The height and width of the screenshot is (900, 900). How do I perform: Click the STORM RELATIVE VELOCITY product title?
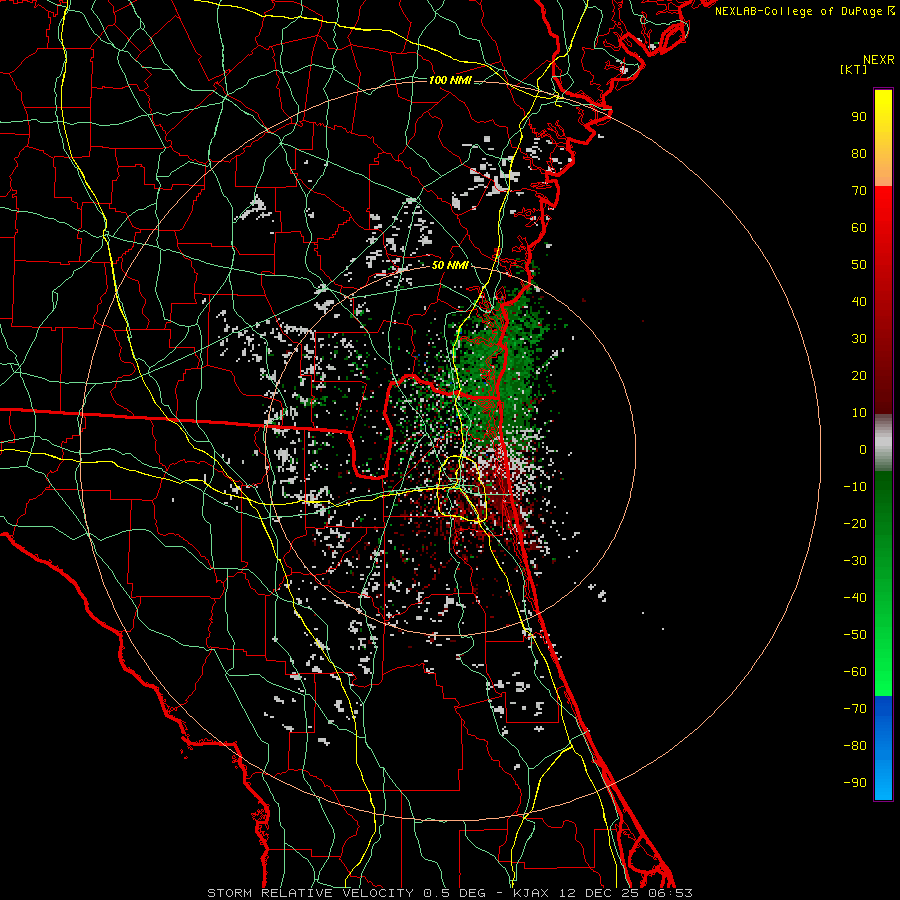(310, 893)
